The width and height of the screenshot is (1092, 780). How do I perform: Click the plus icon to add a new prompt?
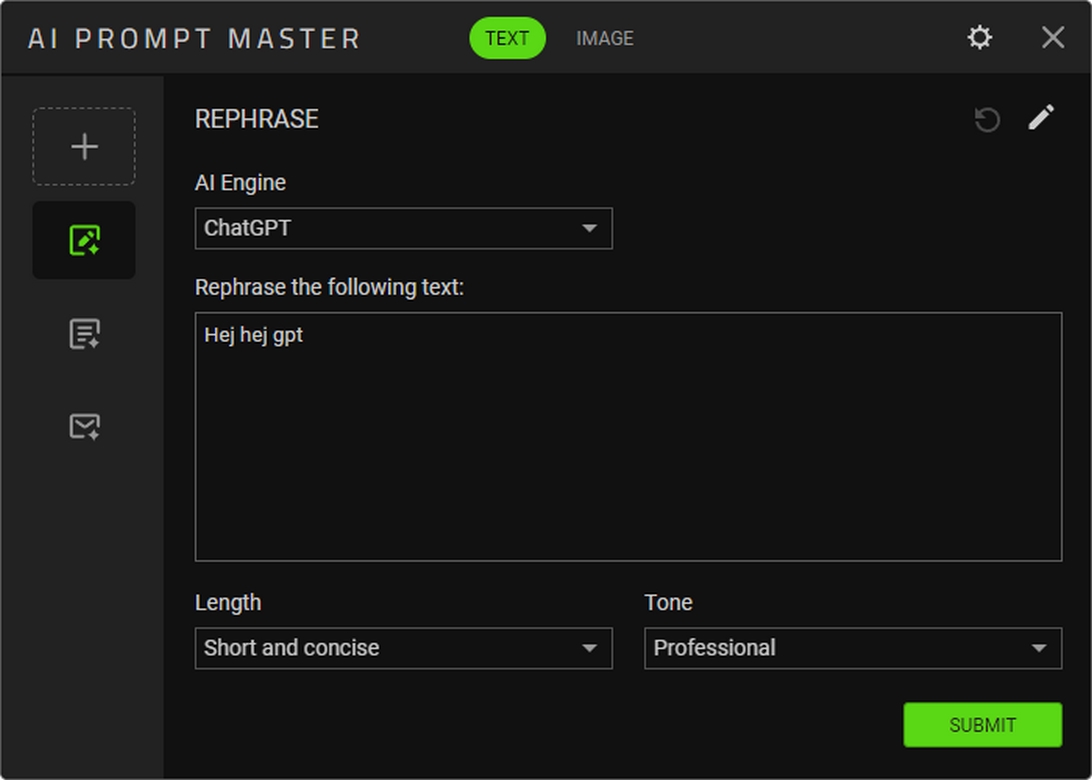pyautogui.click(x=84, y=147)
